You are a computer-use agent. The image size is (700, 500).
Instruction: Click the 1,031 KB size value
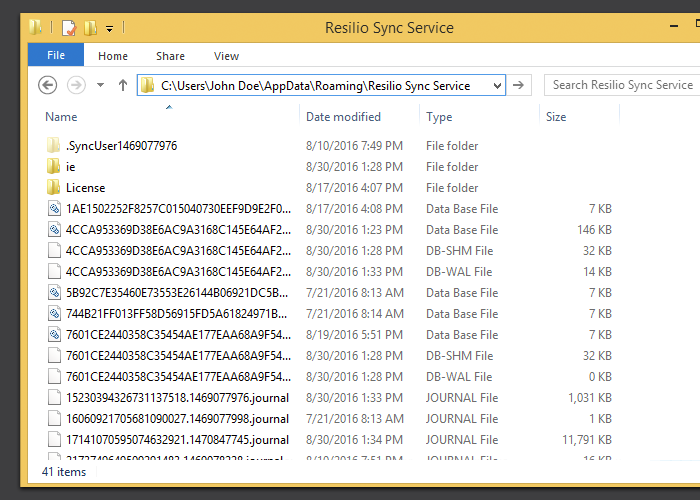coord(590,397)
